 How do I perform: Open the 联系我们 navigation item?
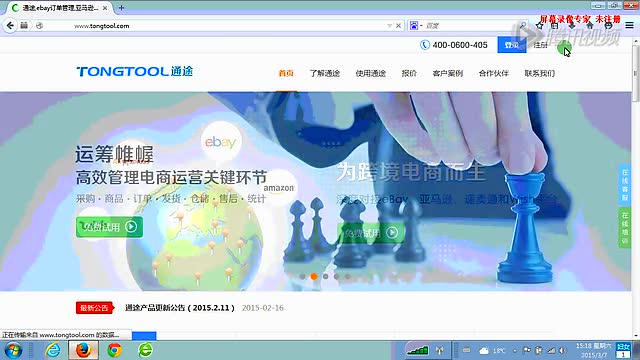click(x=540, y=73)
